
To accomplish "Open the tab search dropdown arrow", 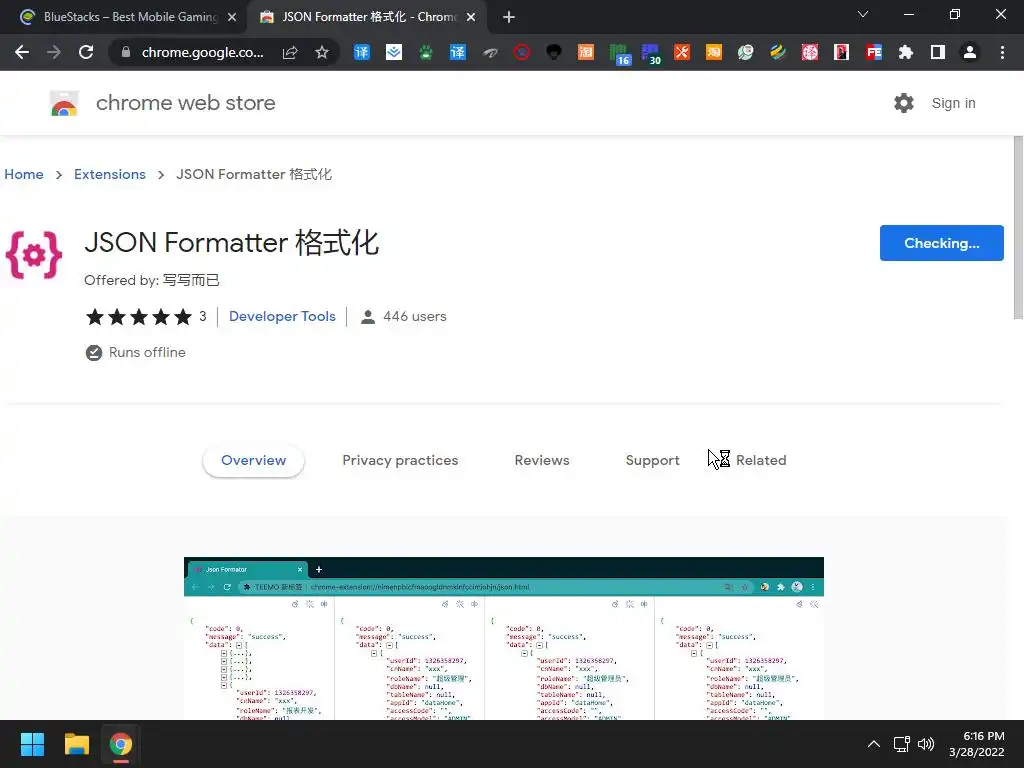I will pyautogui.click(x=863, y=14).
